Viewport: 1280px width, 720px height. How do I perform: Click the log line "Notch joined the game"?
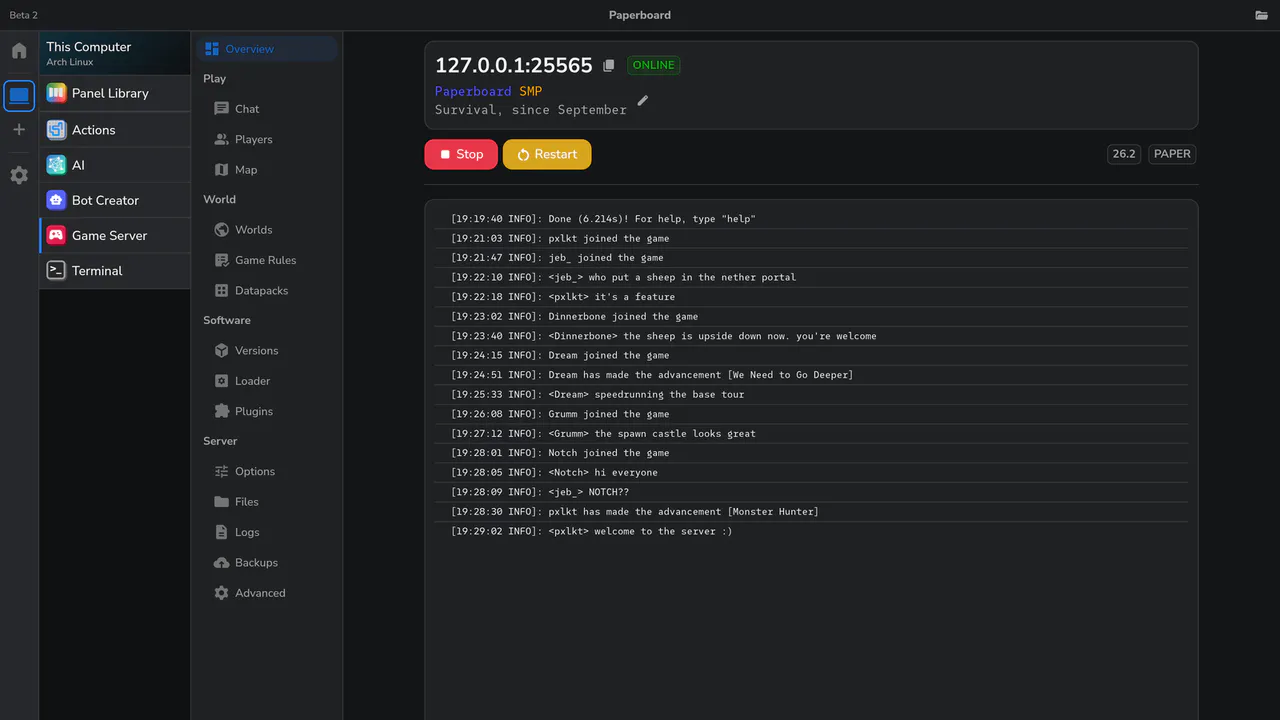(x=811, y=453)
